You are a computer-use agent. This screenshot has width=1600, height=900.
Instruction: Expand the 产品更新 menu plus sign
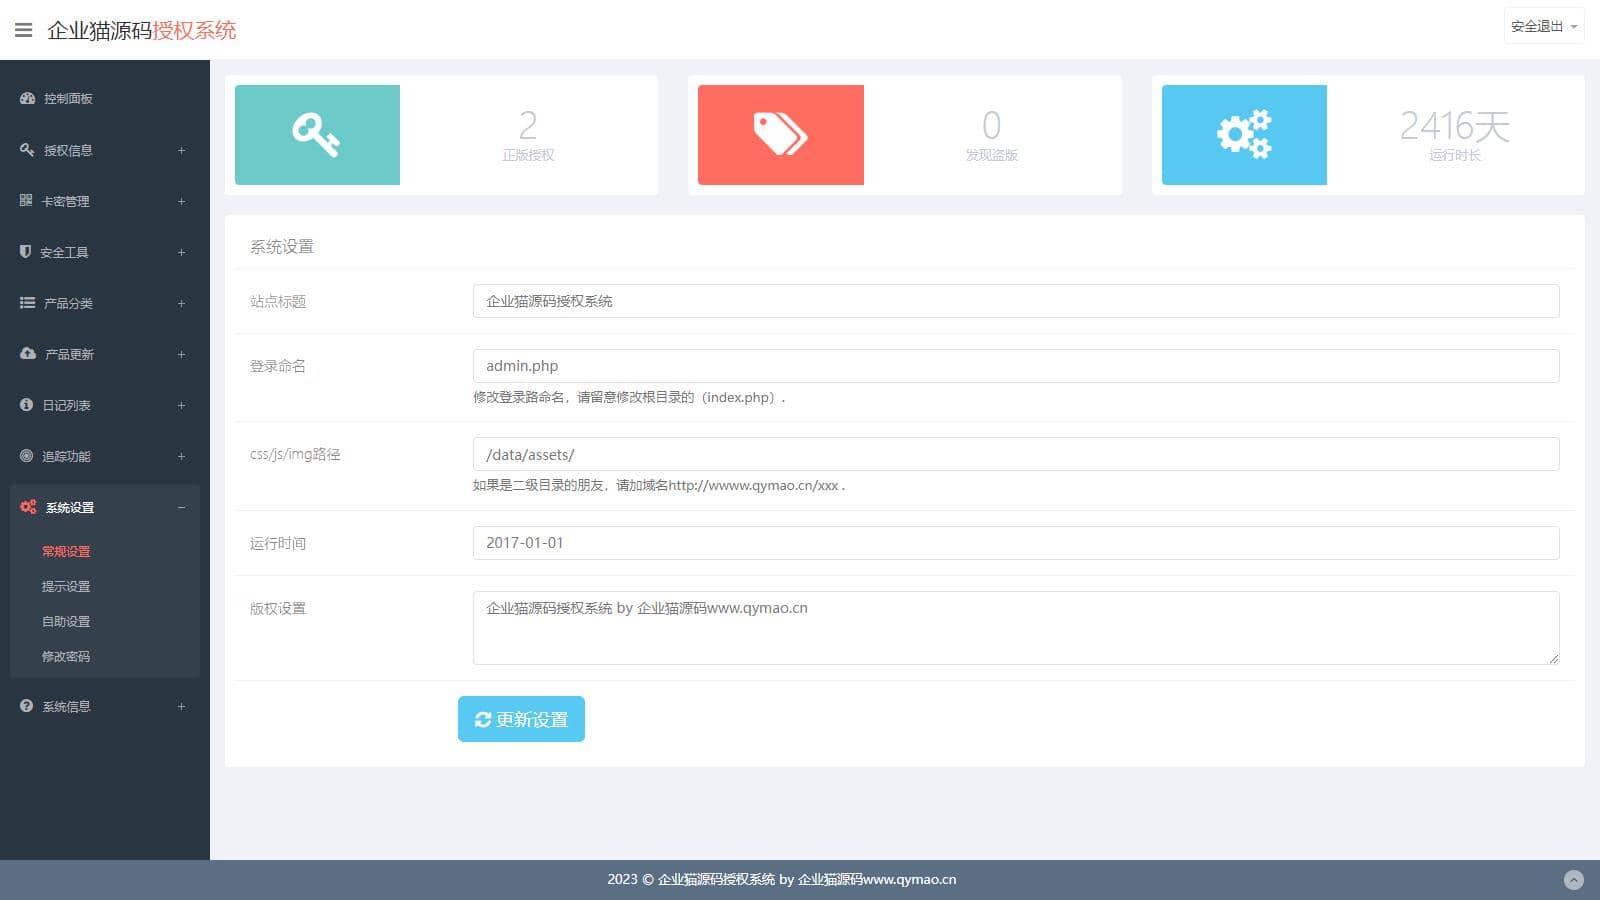pyautogui.click(x=181, y=354)
